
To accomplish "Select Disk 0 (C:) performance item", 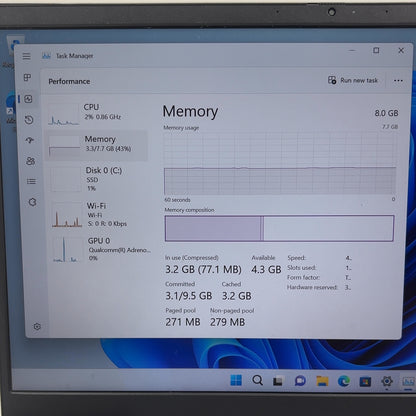I will (x=98, y=179).
